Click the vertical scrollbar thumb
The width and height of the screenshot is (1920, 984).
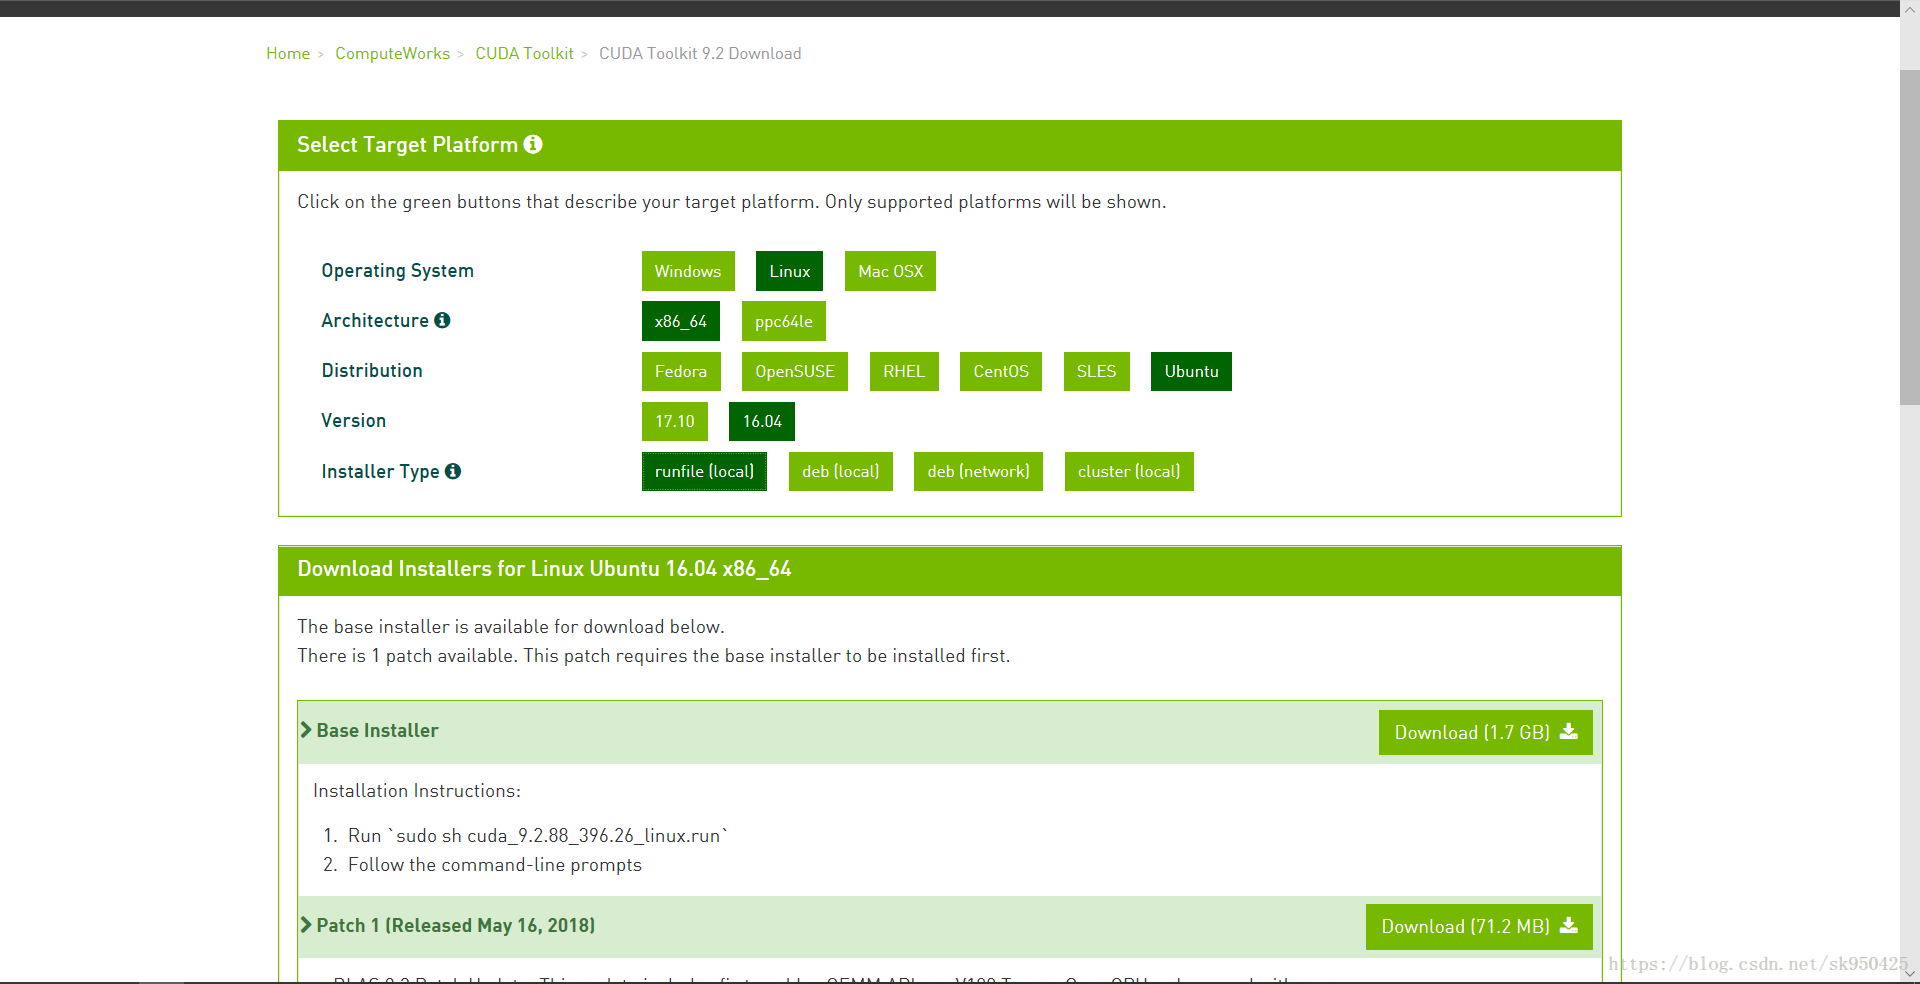click(x=1910, y=237)
